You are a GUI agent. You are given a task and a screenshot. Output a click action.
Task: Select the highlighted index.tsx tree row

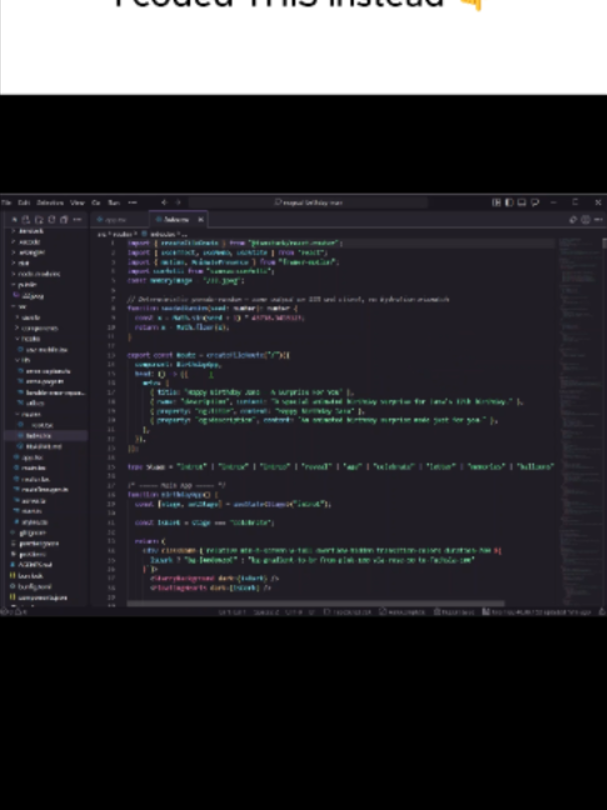click(x=45, y=436)
